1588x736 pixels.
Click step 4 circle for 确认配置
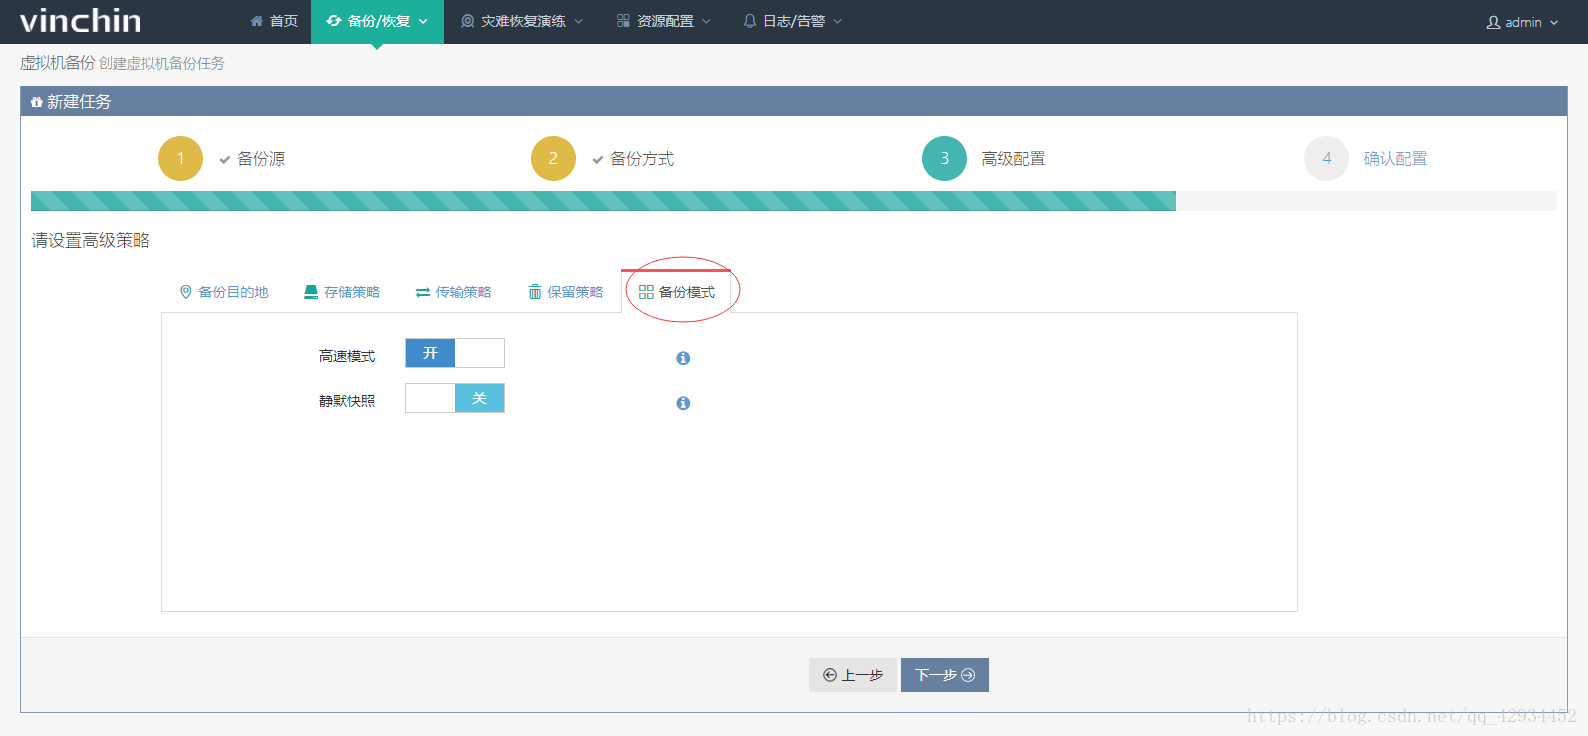tap(1326, 158)
